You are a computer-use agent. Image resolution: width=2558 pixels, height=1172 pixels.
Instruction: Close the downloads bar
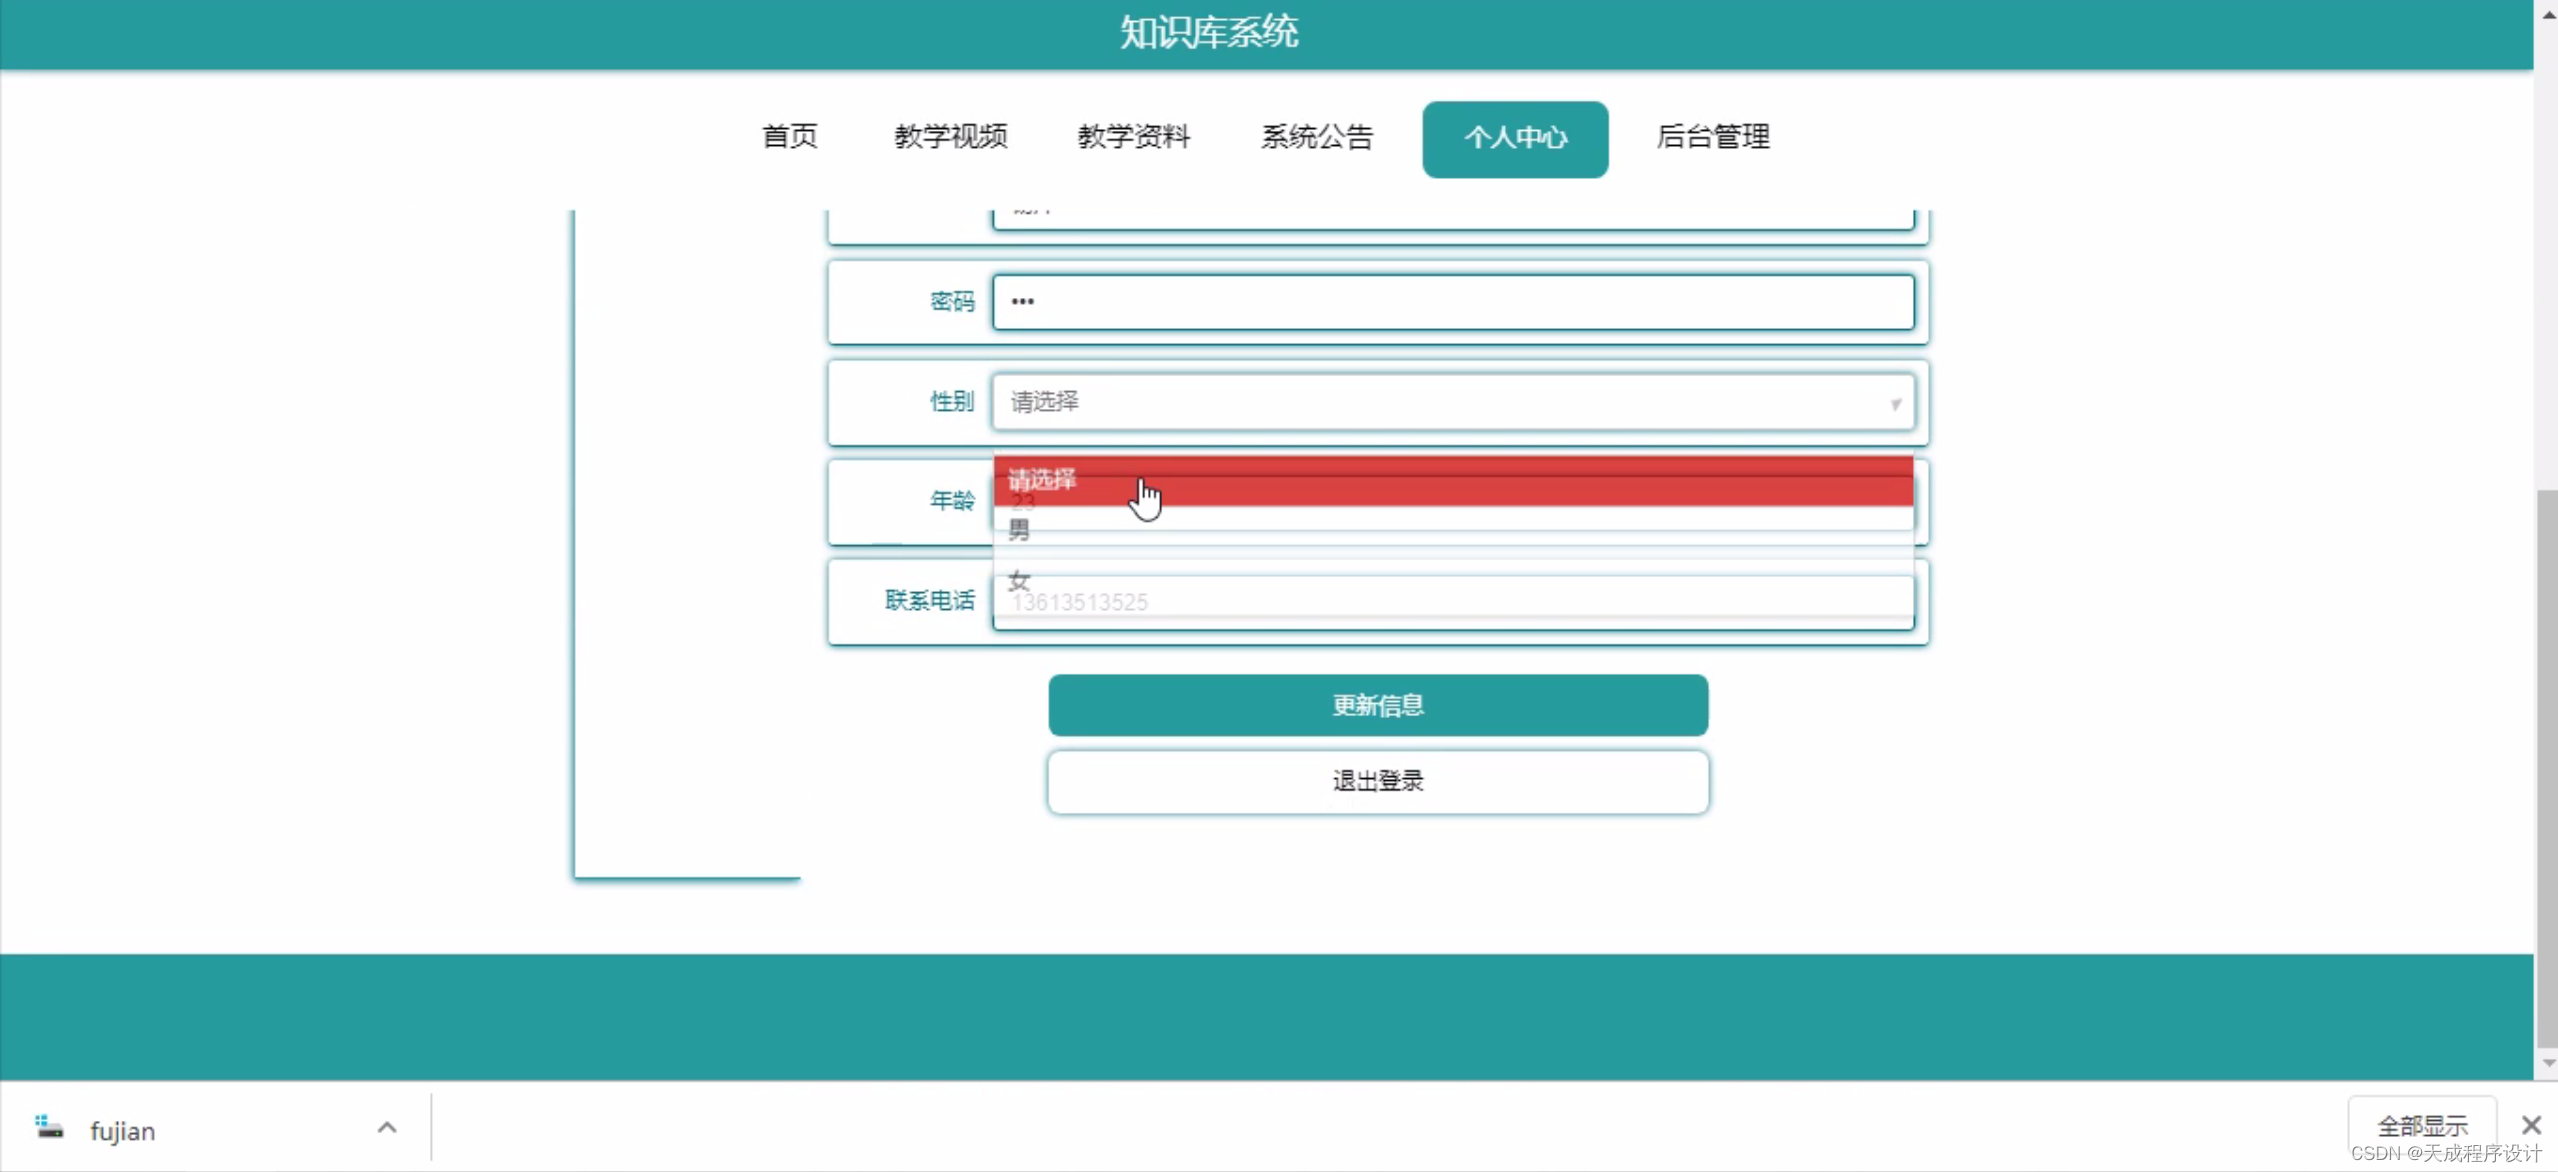point(2531,1125)
